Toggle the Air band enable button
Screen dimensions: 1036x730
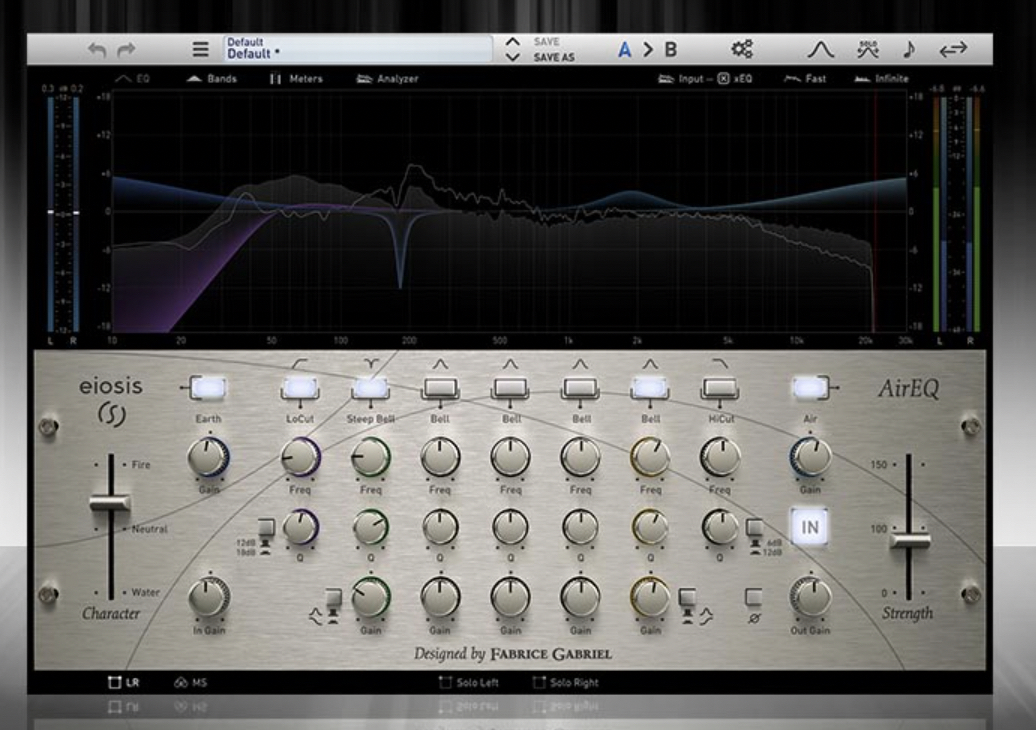(810, 388)
